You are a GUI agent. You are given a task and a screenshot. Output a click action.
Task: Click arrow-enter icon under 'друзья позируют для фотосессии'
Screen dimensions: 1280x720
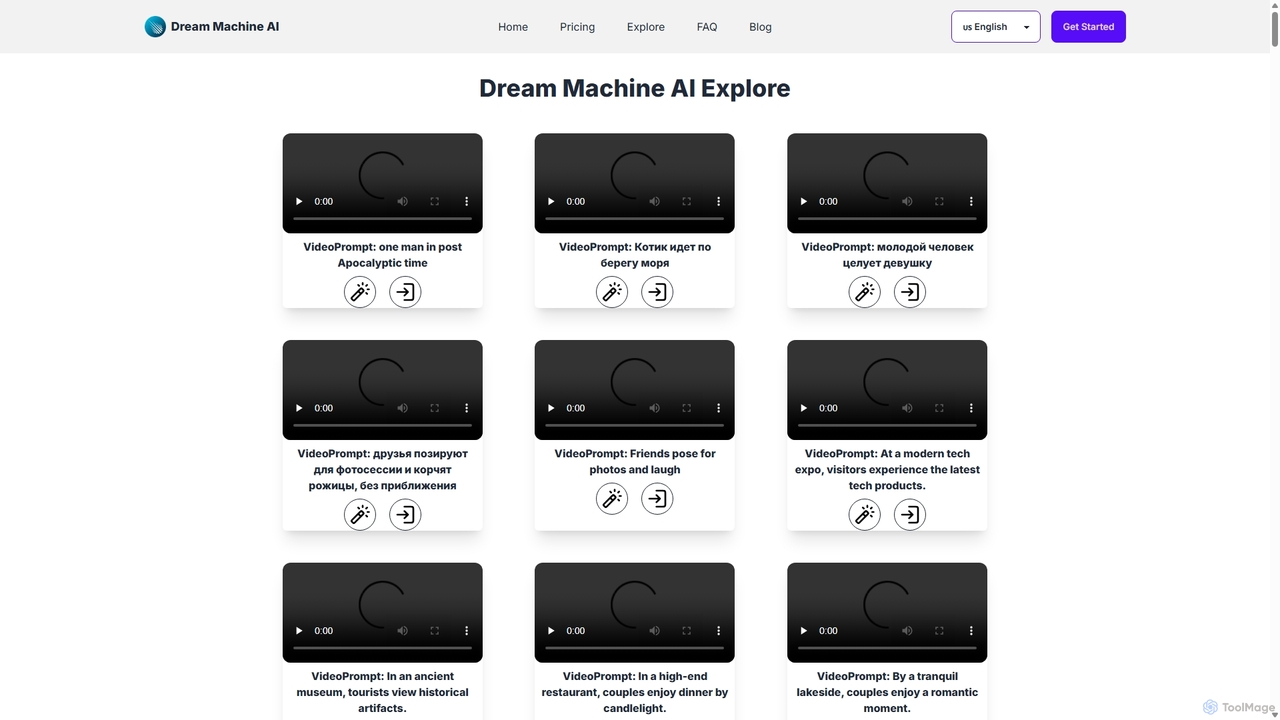(x=405, y=515)
